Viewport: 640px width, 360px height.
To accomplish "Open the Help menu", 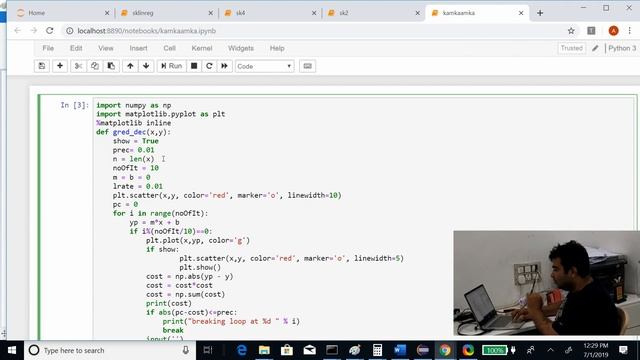I will point(277,48).
